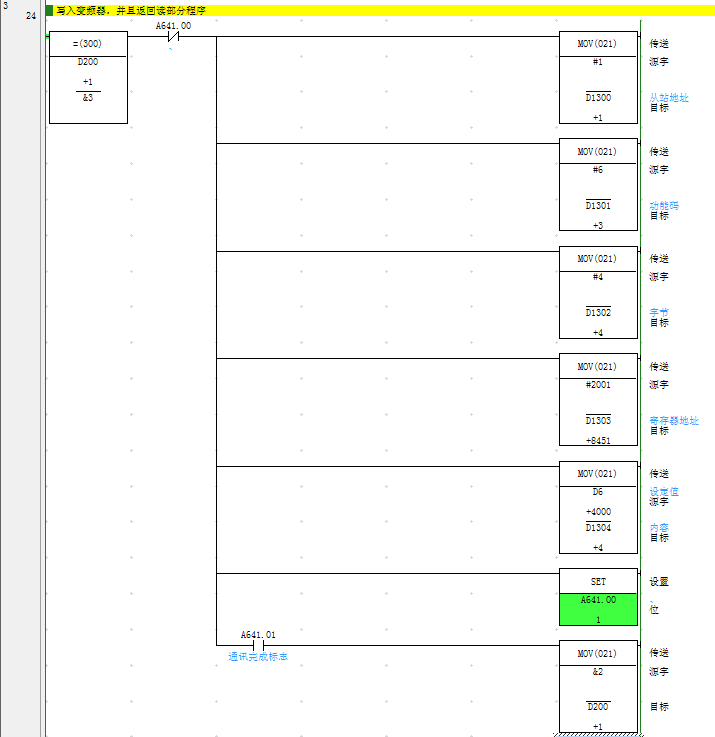The image size is (715, 737).
Task: Click the MOV(021) header with source #6
Action: tap(598, 152)
